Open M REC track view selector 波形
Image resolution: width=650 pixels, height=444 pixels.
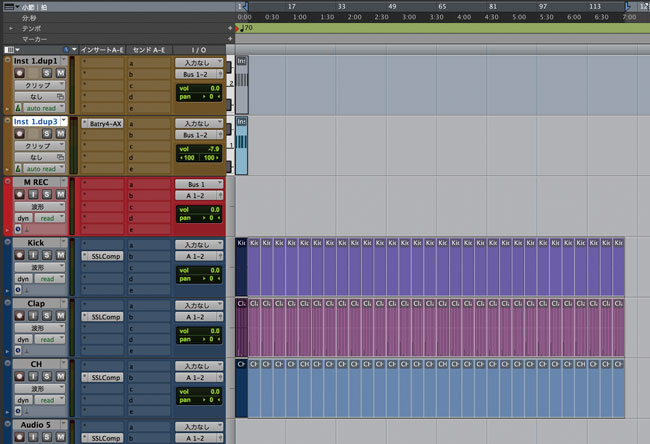40,206
